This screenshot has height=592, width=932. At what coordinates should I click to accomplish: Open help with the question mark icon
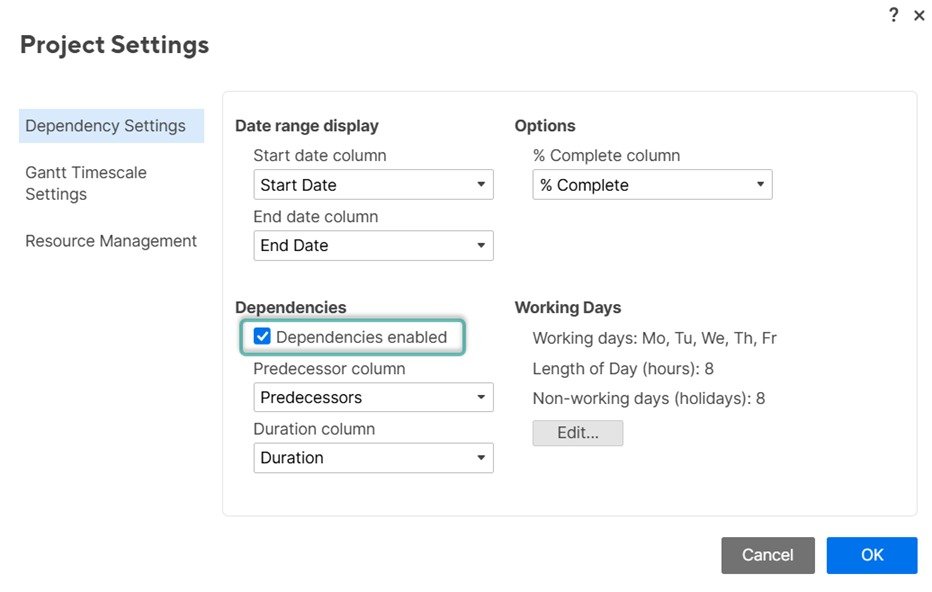893,15
